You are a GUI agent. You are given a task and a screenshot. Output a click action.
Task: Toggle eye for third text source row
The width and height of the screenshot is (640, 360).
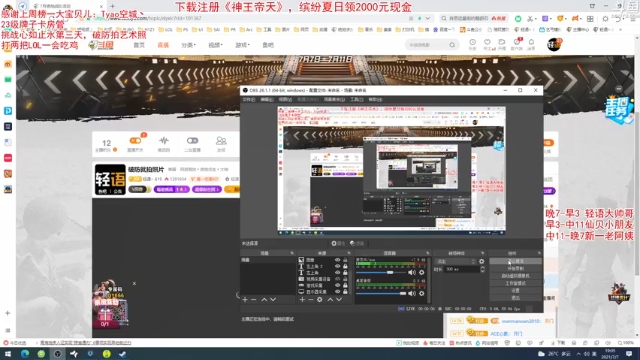tap(337, 273)
